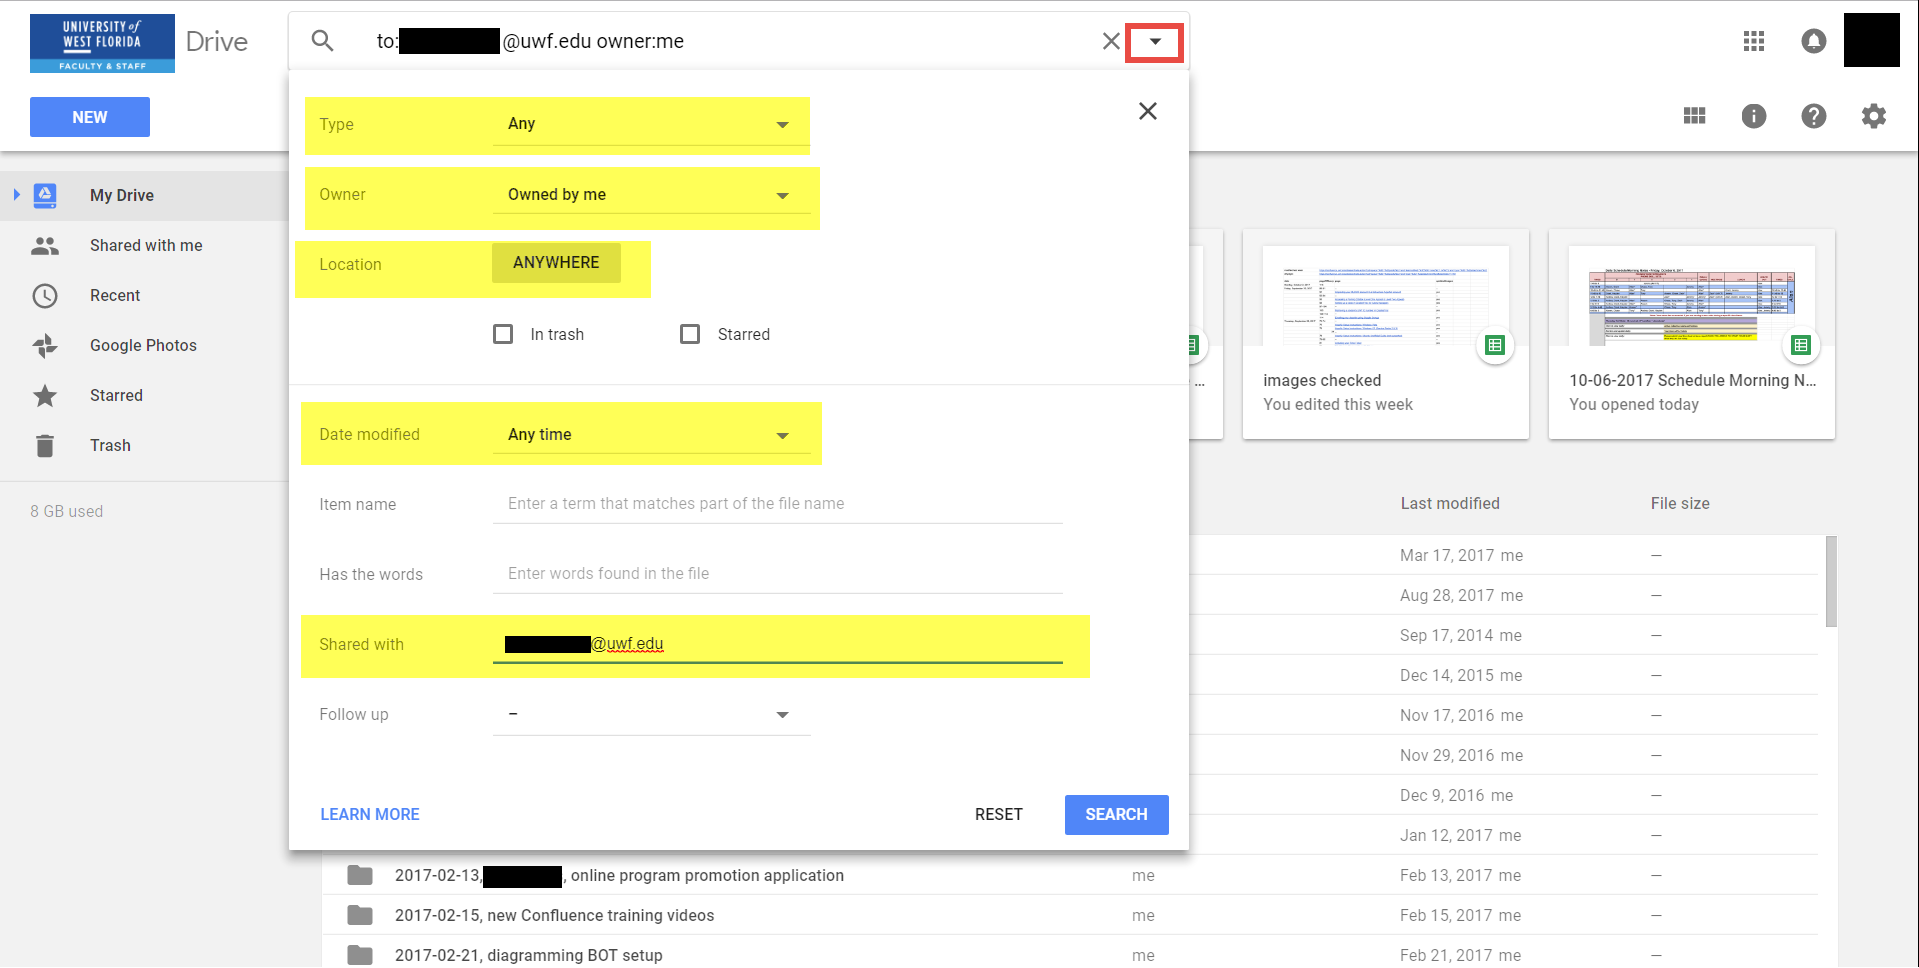
Task: Click the Has the words field
Action: [777, 574]
